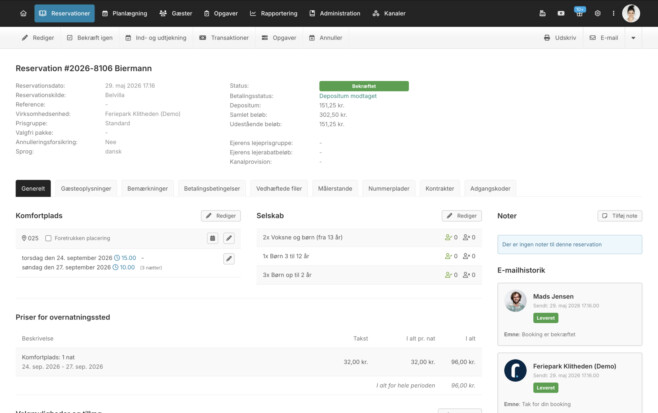Toggle the Foretrukken placering checkbox
This screenshot has width=658, height=413.
coord(48,238)
